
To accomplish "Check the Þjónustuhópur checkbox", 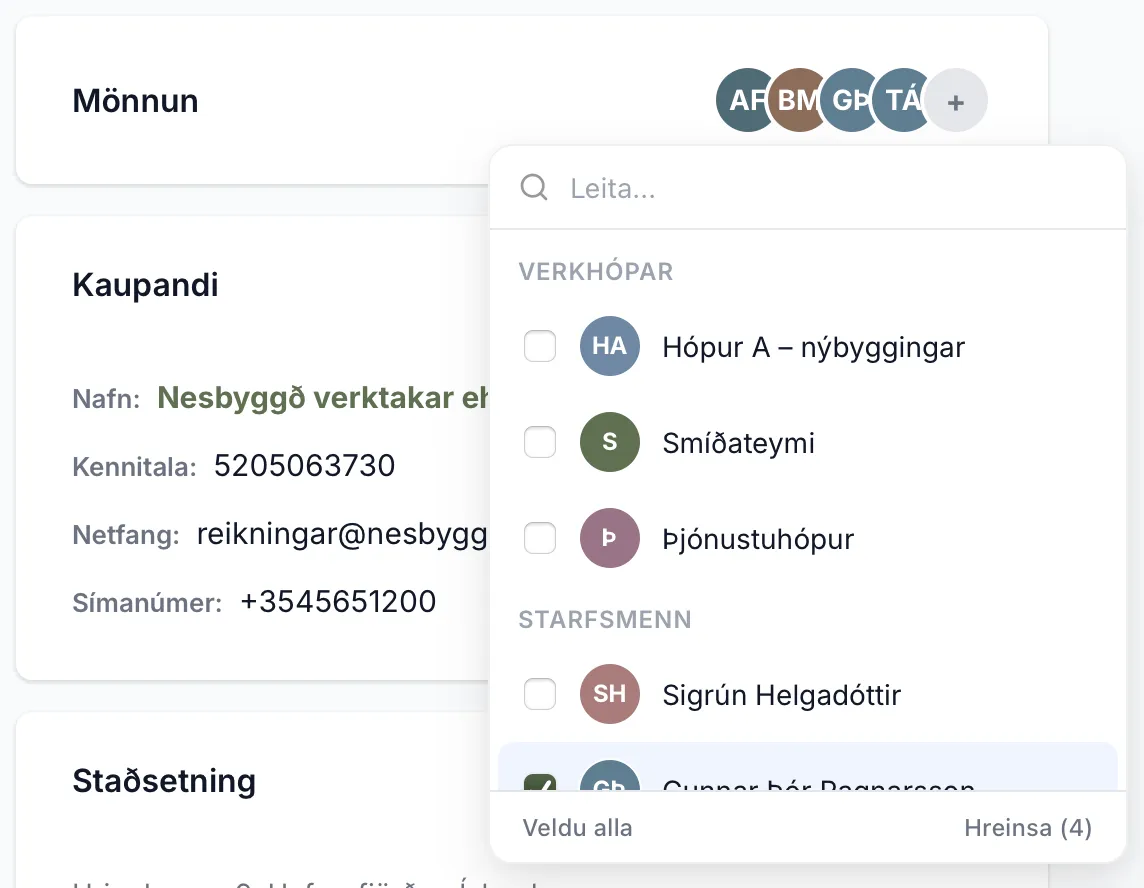I will pyautogui.click(x=540, y=538).
